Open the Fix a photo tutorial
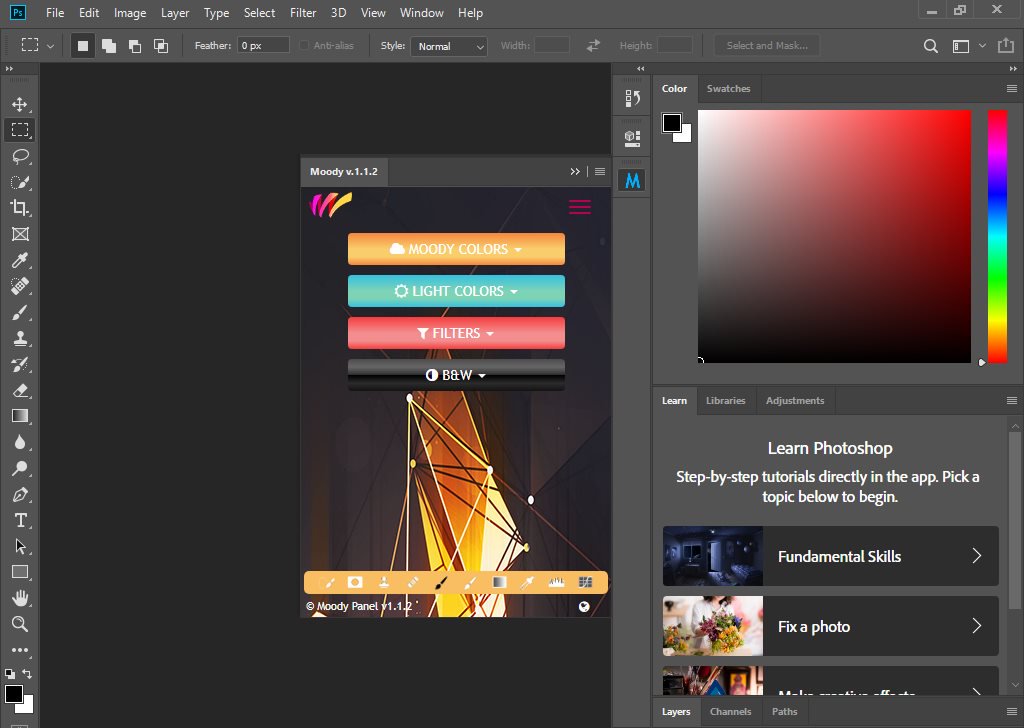This screenshot has height=728, width=1024. tap(830, 626)
